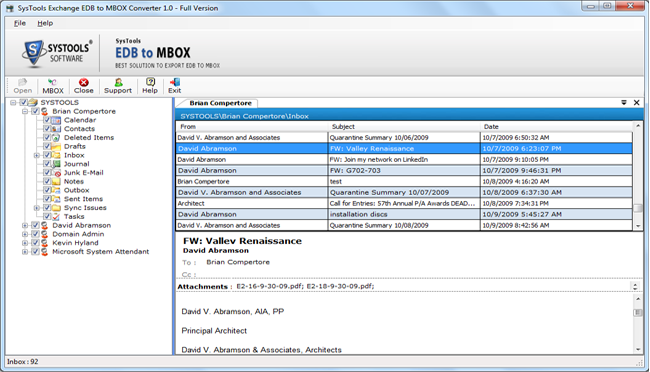Click the Brian Compertore mailbox user icon
650x372 pixels.
tap(44, 111)
